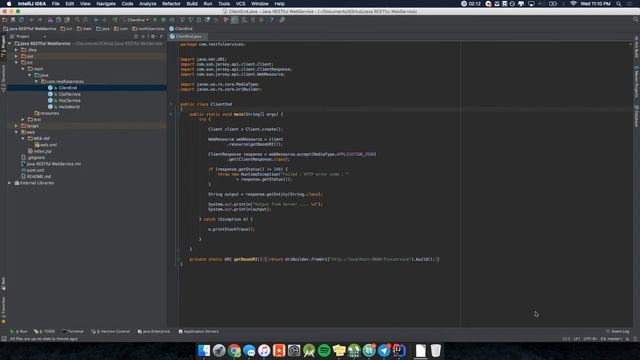Screen dimensions: 640x360
Task: Click the green Run button in toolbar
Action: tap(155, 20)
